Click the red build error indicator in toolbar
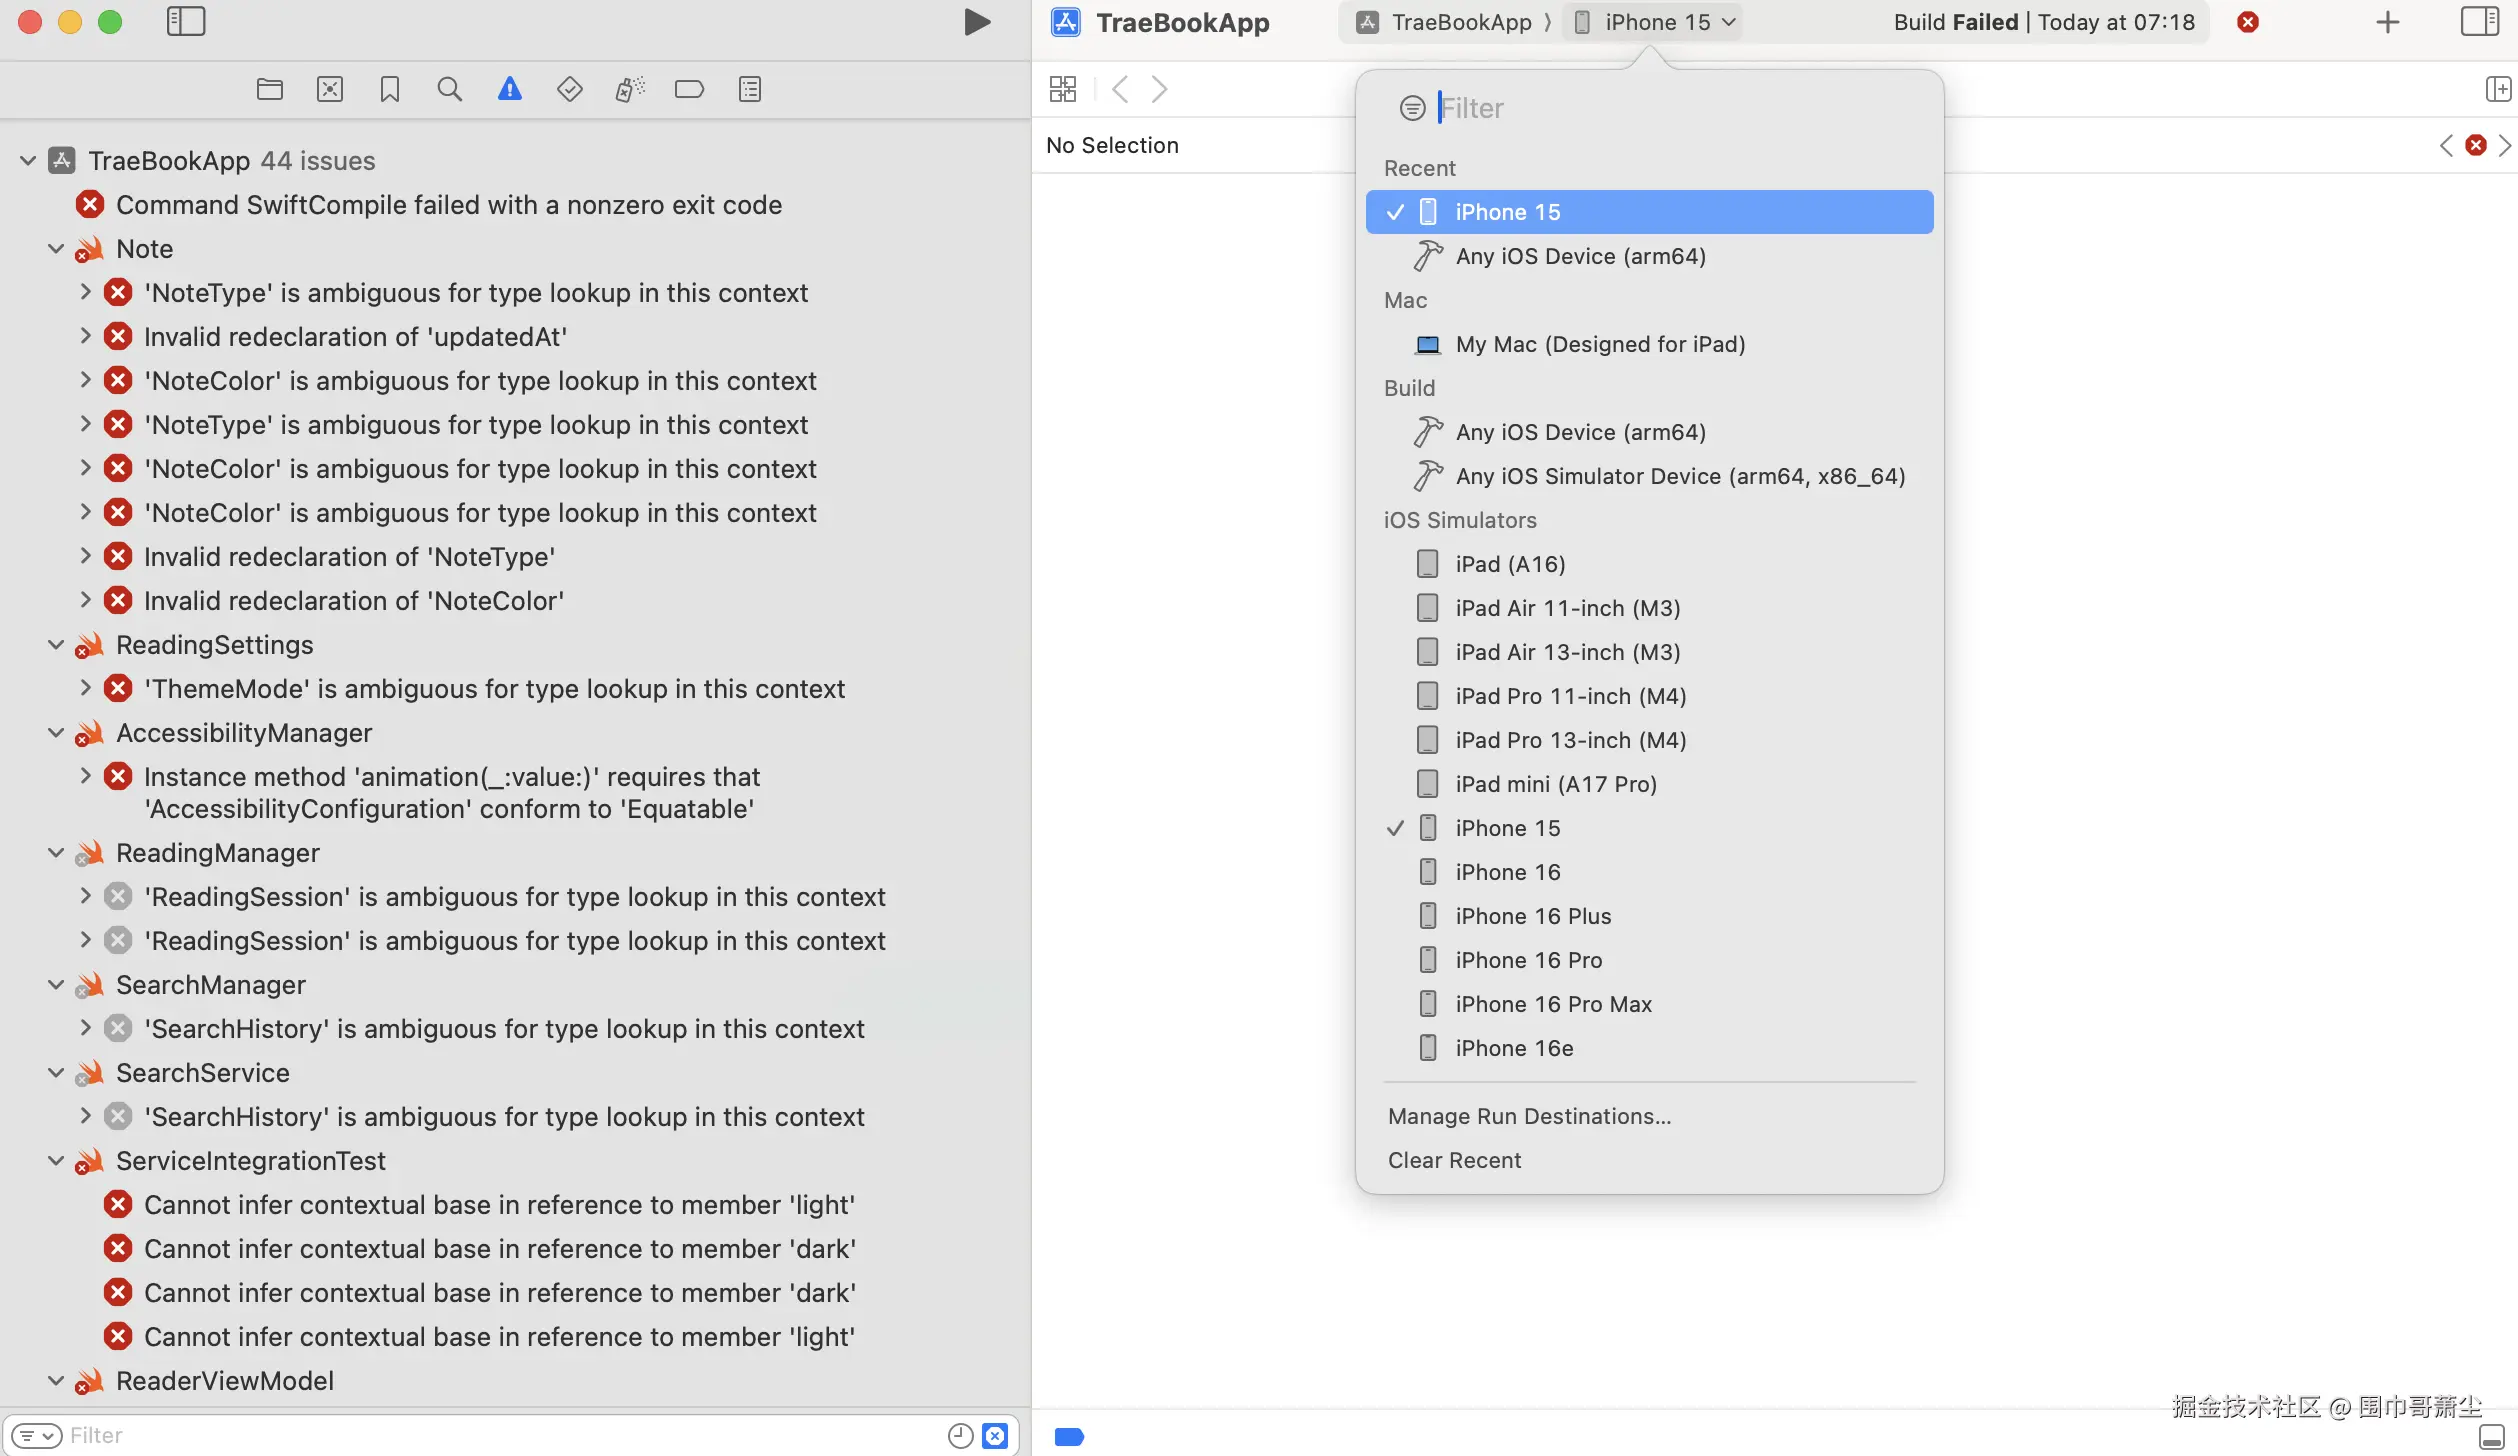The height and width of the screenshot is (1456, 2518). tap(2248, 22)
